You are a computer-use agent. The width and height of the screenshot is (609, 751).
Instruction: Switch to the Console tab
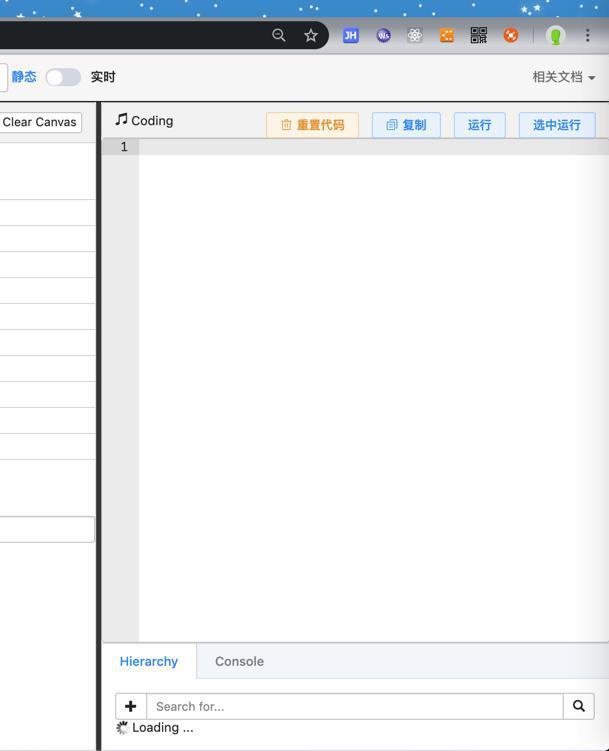tap(239, 661)
